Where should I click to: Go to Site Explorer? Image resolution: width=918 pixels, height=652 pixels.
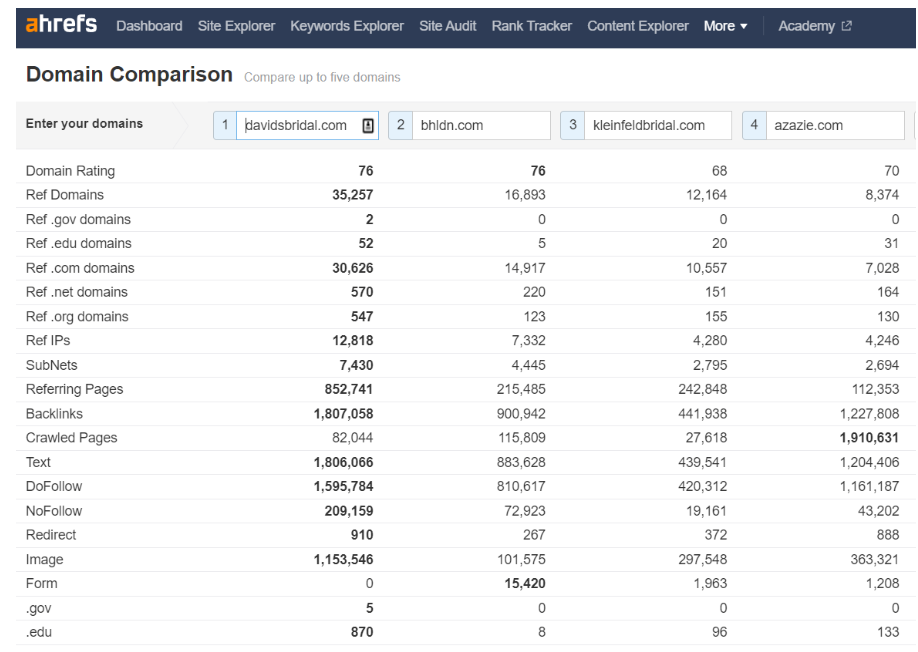(237, 26)
